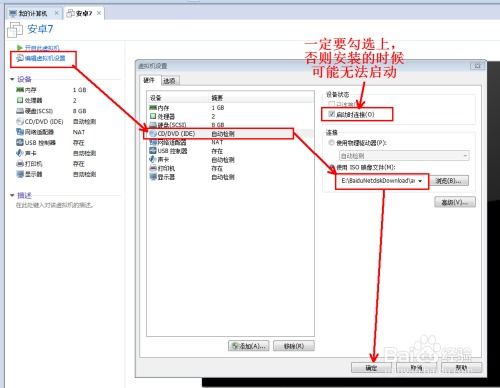Viewport: 500px width, 388px height.
Task: Select the printer row in hardware list
Action: [x=230, y=168]
